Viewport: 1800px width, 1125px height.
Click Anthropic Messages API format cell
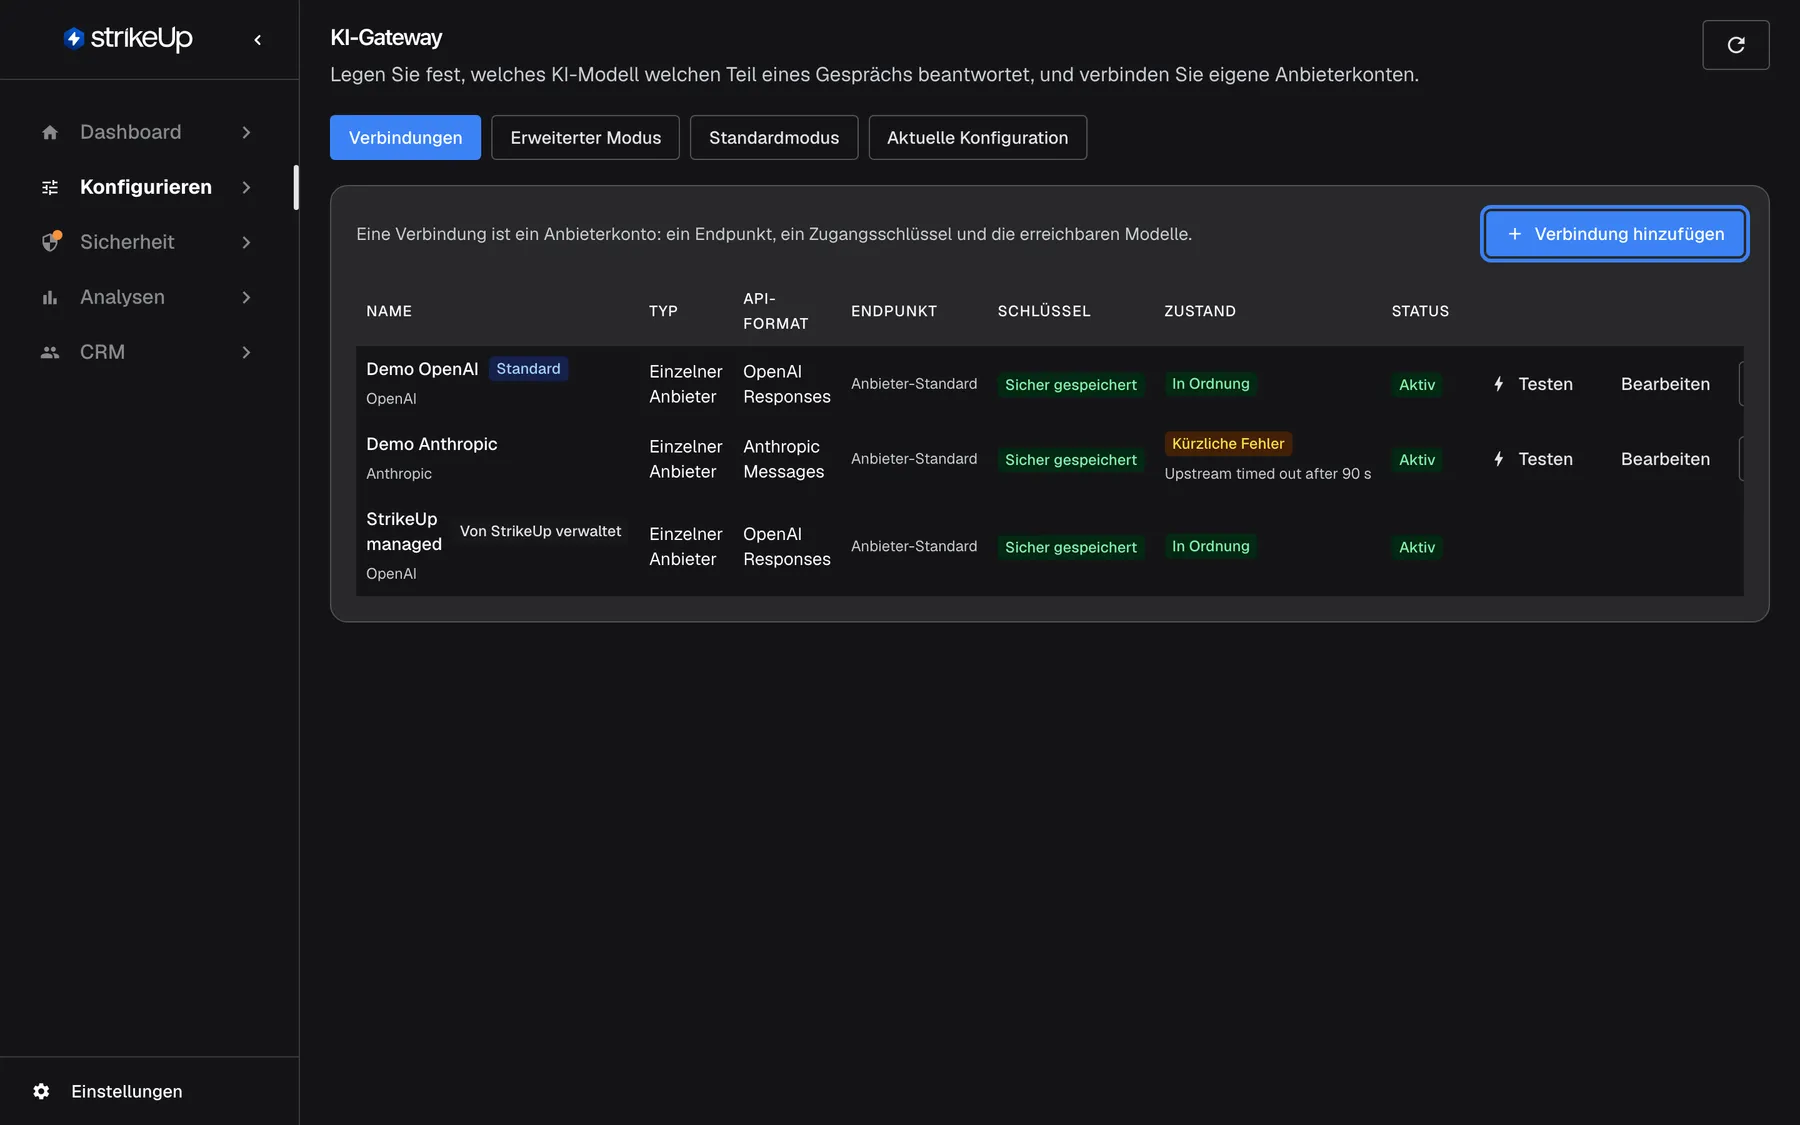pyautogui.click(x=783, y=459)
